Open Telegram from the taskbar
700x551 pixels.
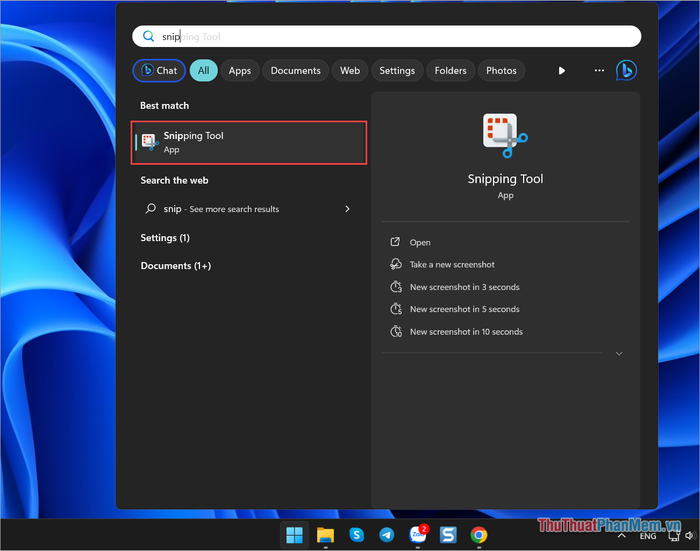click(387, 534)
